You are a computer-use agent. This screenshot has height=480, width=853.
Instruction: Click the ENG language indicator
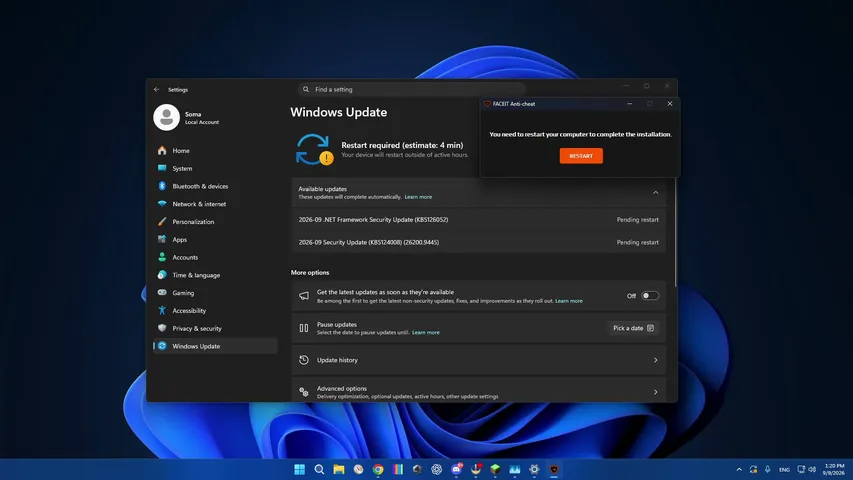[784, 470]
